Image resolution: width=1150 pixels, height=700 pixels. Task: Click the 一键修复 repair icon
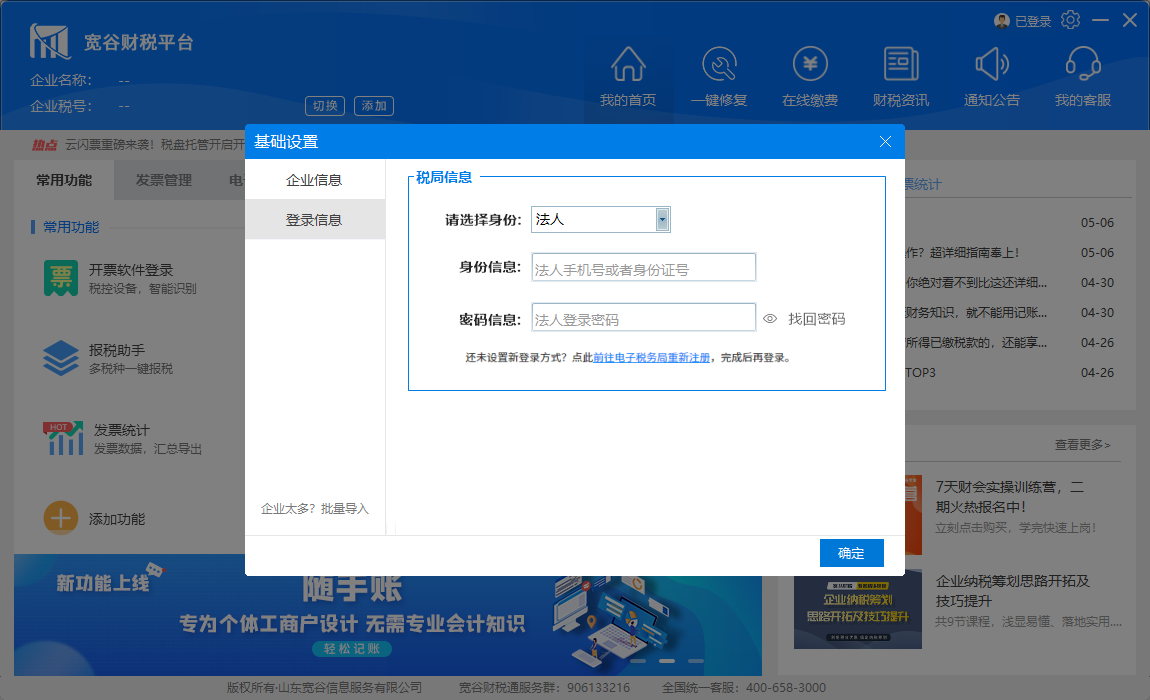(x=719, y=65)
